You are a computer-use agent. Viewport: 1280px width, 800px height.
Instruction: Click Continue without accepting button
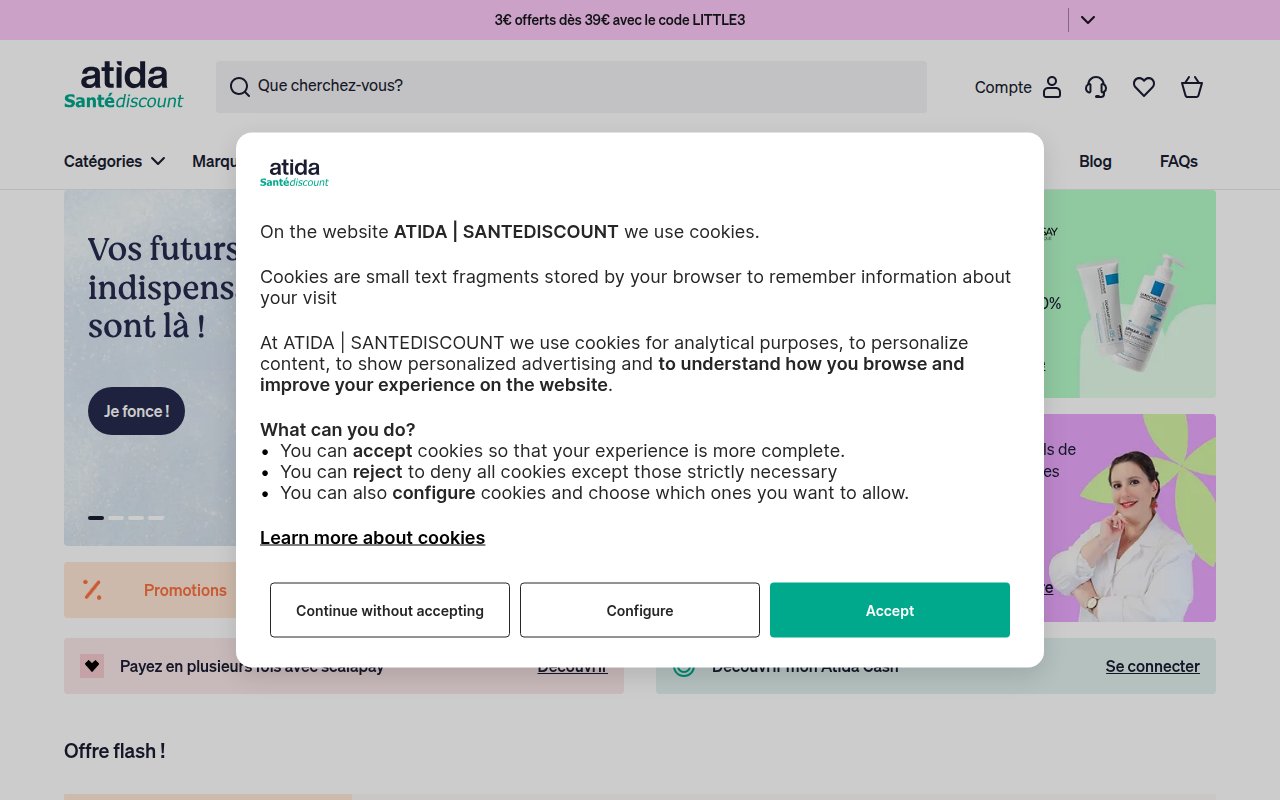(390, 610)
